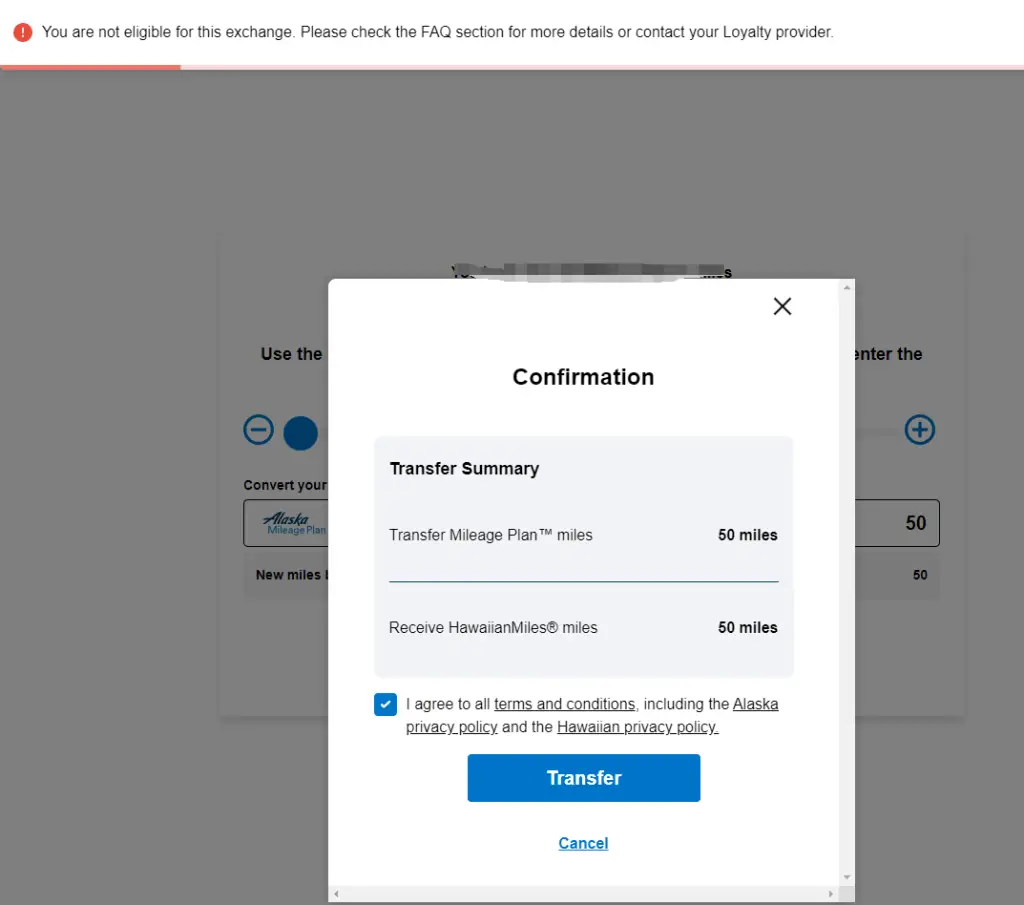
Task: Open the terms and conditions link
Action: pos(564,704)
